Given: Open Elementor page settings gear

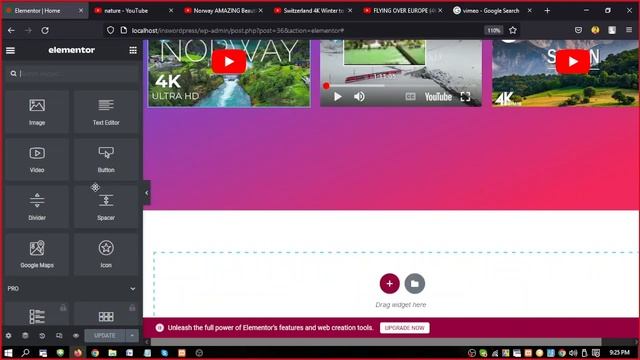Looking at the screenshot, I should coord(9,336).
